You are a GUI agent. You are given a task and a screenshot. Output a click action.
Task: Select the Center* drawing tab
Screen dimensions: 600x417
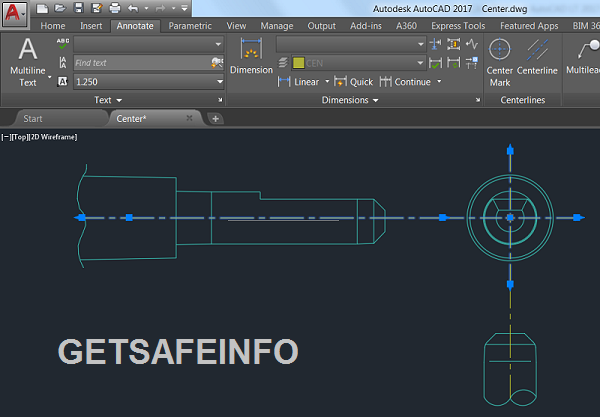131,119
